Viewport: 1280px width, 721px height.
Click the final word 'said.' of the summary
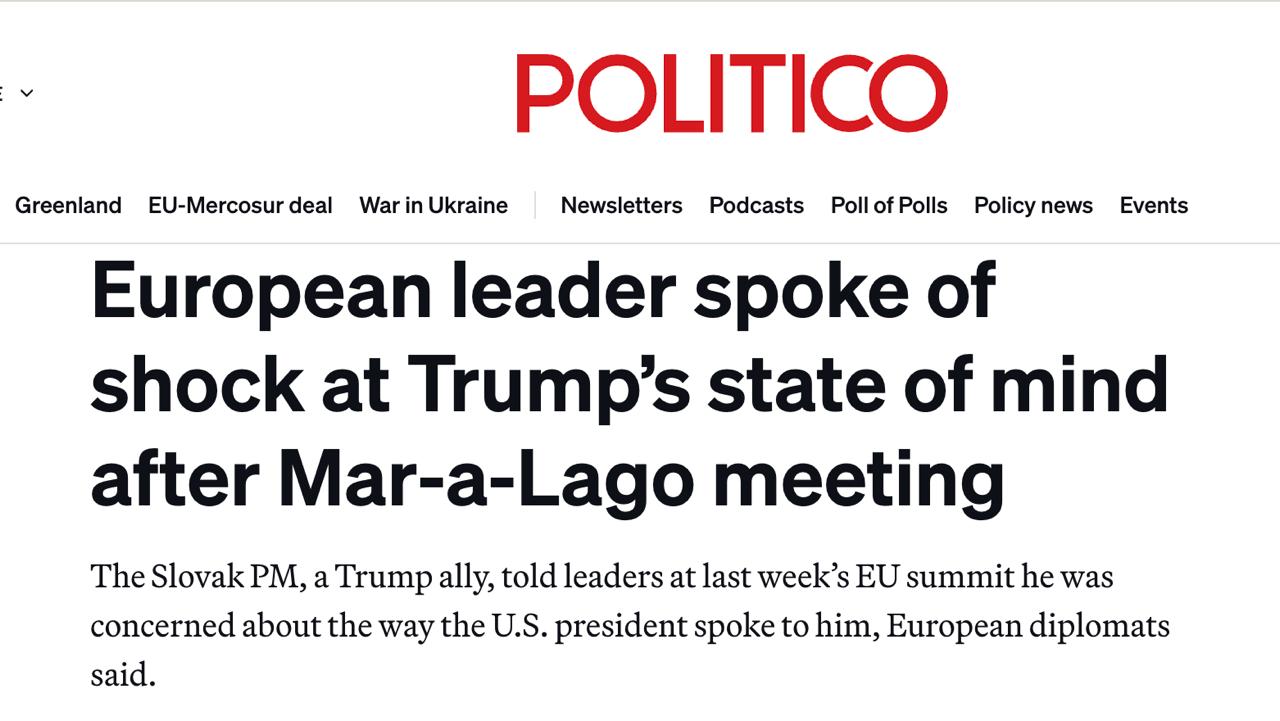point(123,674)
